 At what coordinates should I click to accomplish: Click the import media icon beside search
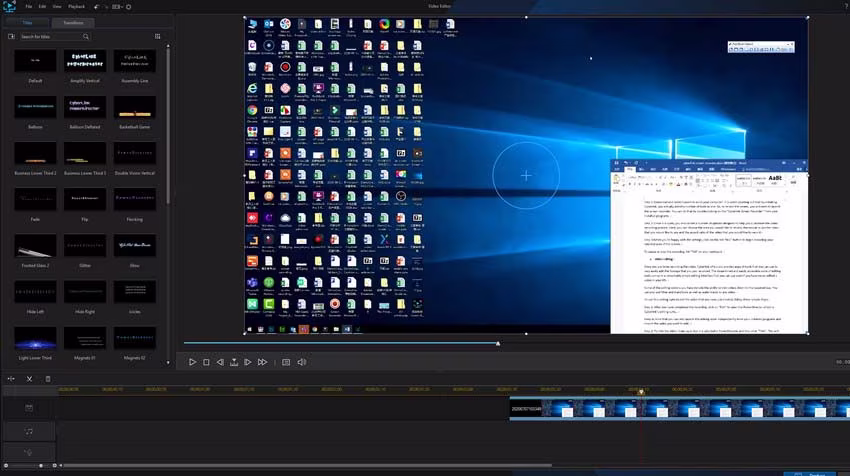click(11, 36)
